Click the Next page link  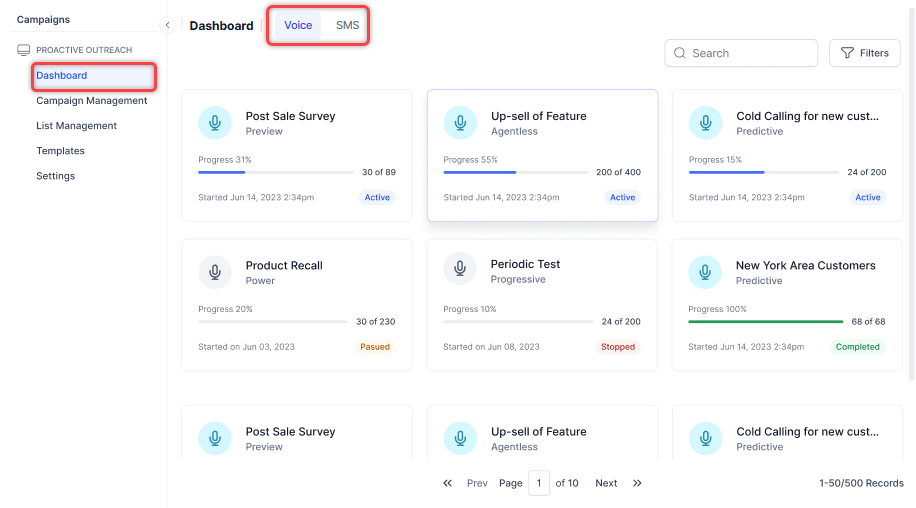pyautogui.click(x=606, y=483)
